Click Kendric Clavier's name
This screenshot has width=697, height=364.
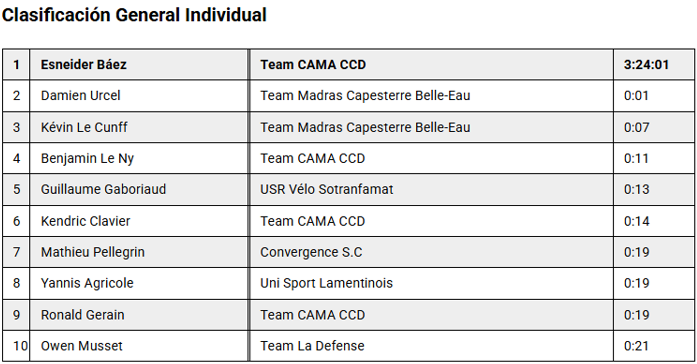(x=85, y=221)
